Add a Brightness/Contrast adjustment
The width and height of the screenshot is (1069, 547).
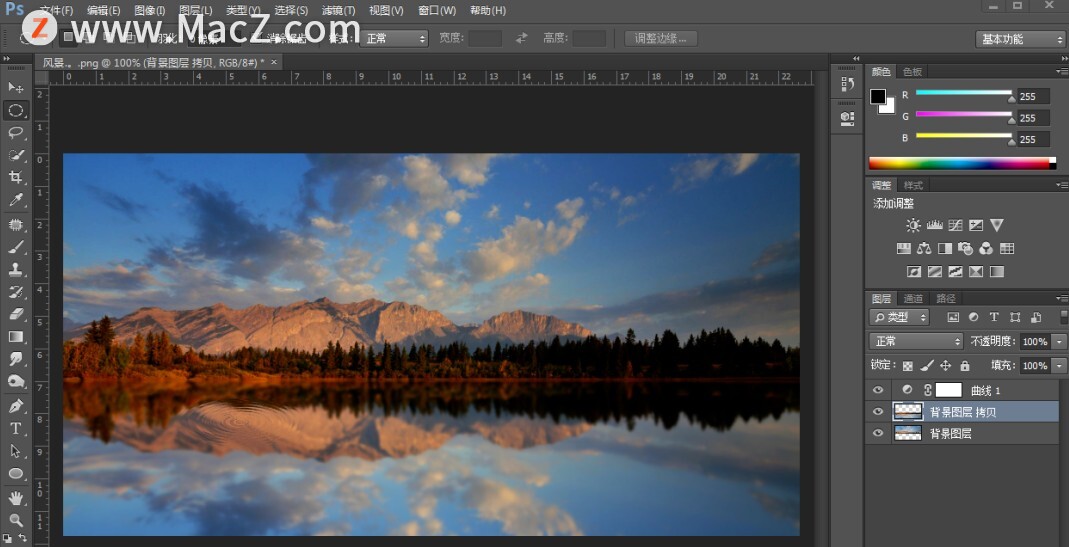coord(913,225)
